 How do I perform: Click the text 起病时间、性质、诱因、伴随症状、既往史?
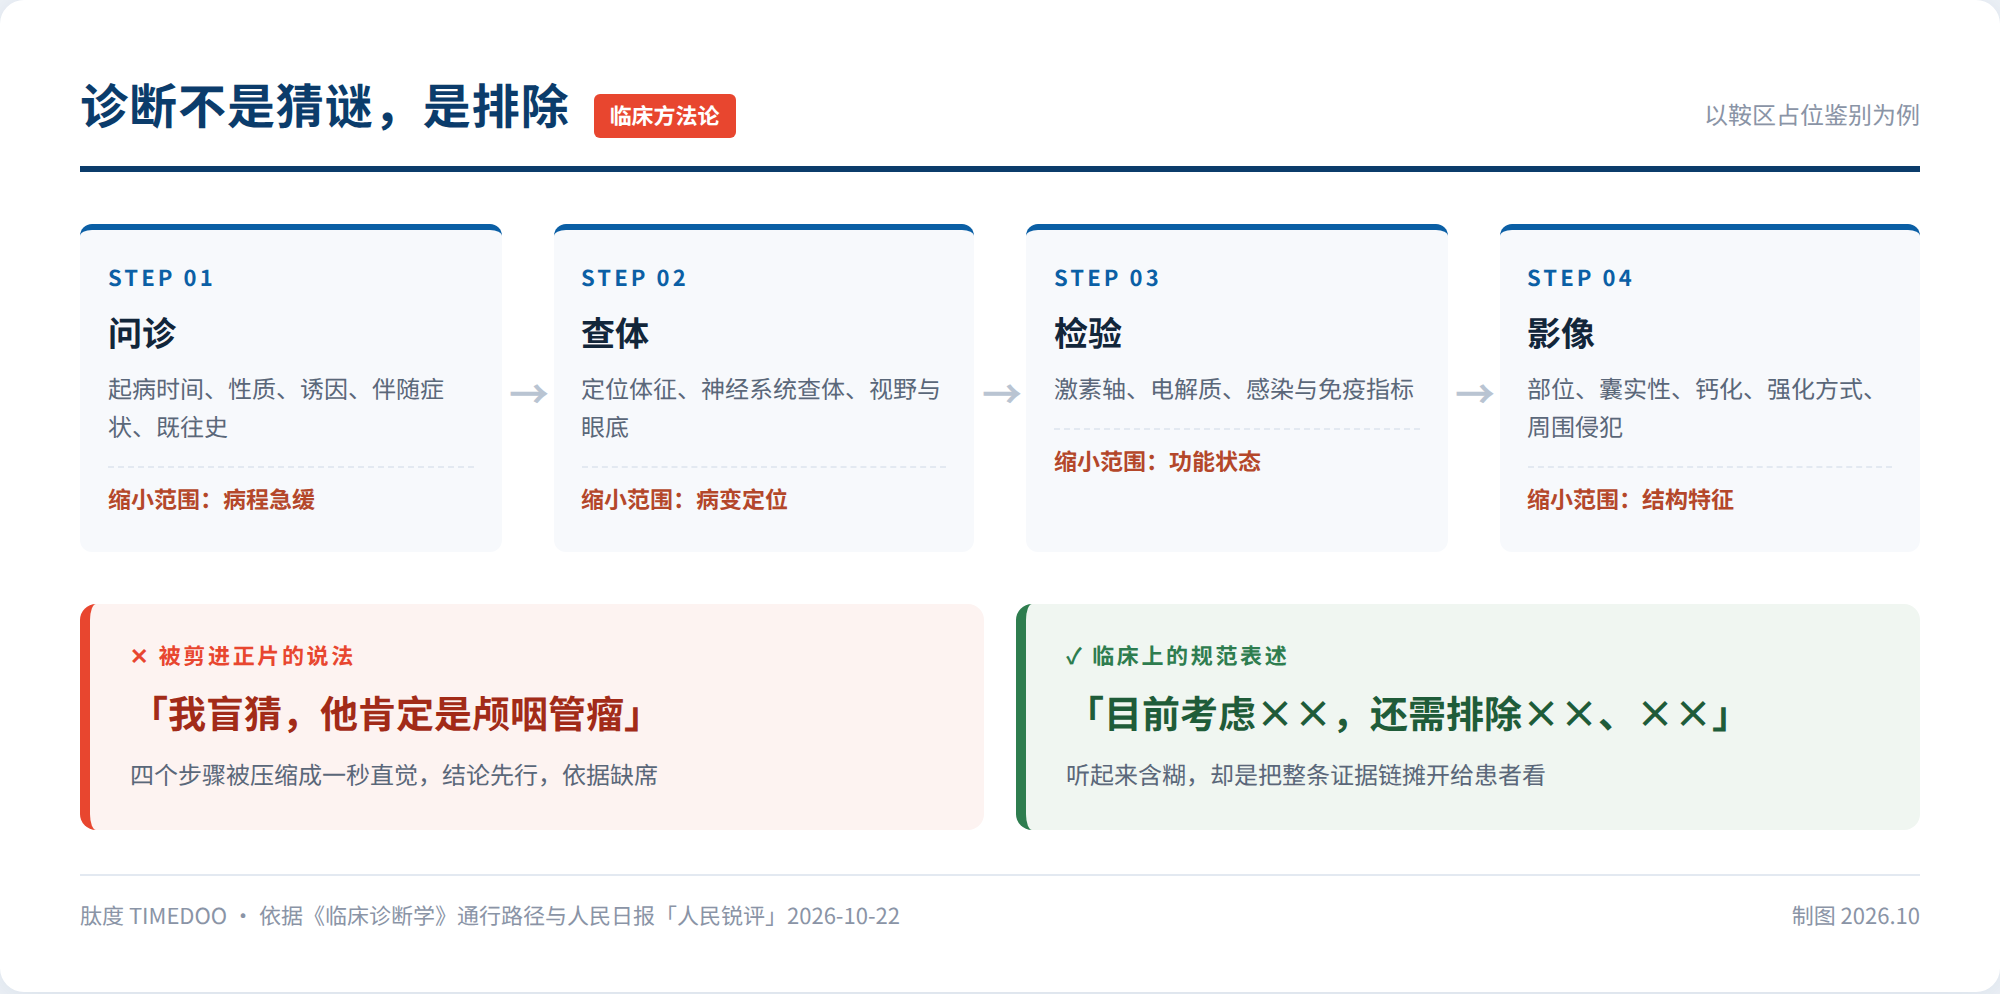pos(276,408)
